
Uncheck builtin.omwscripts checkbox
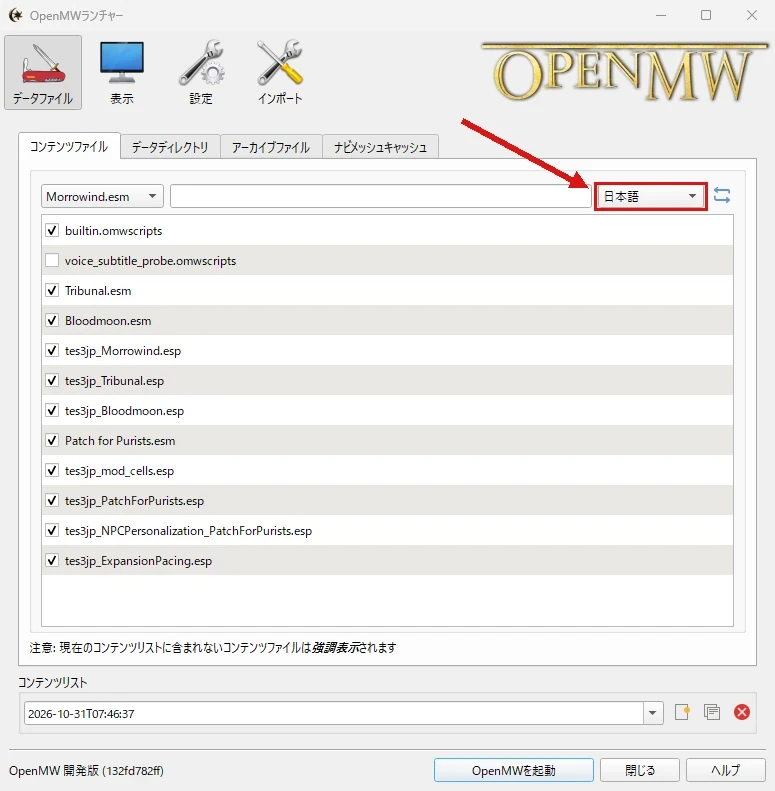coord(52,231)
